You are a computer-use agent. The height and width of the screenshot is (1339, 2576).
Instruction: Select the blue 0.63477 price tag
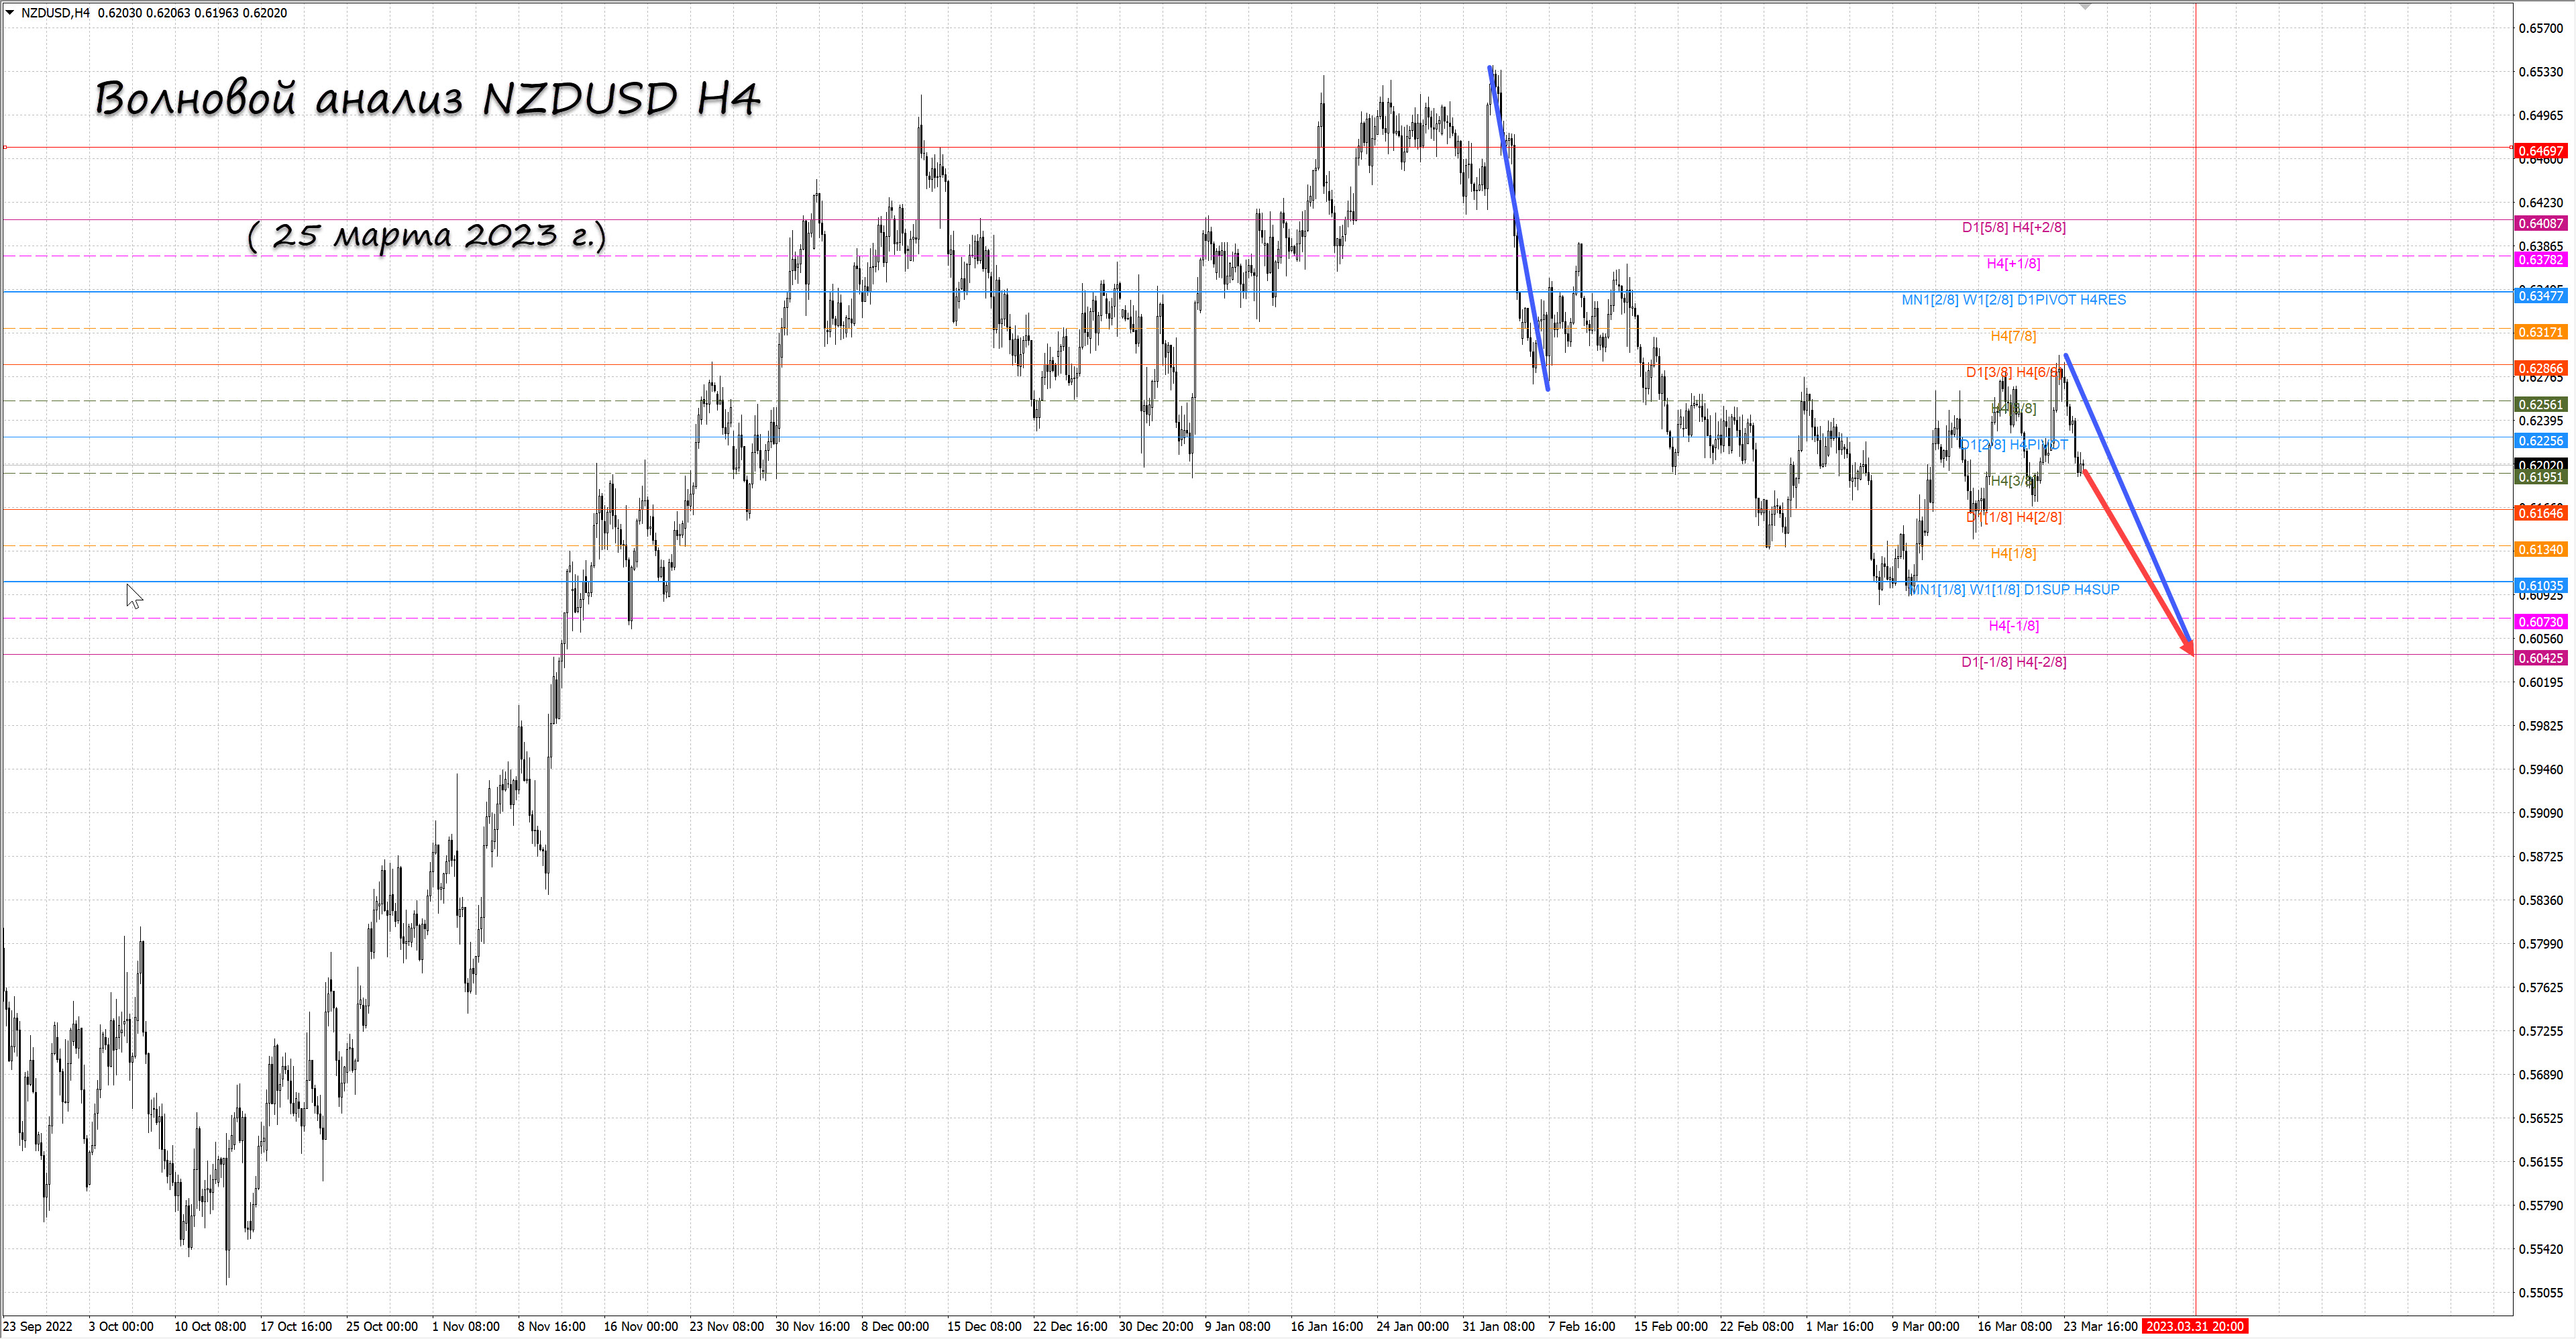tap(2540, 296)
